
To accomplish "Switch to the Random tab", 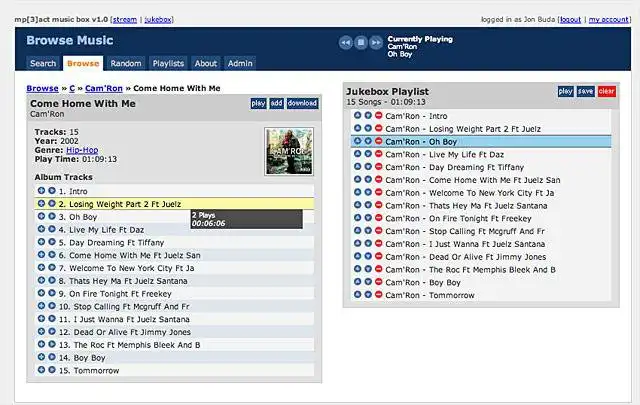I will [126, 63].
